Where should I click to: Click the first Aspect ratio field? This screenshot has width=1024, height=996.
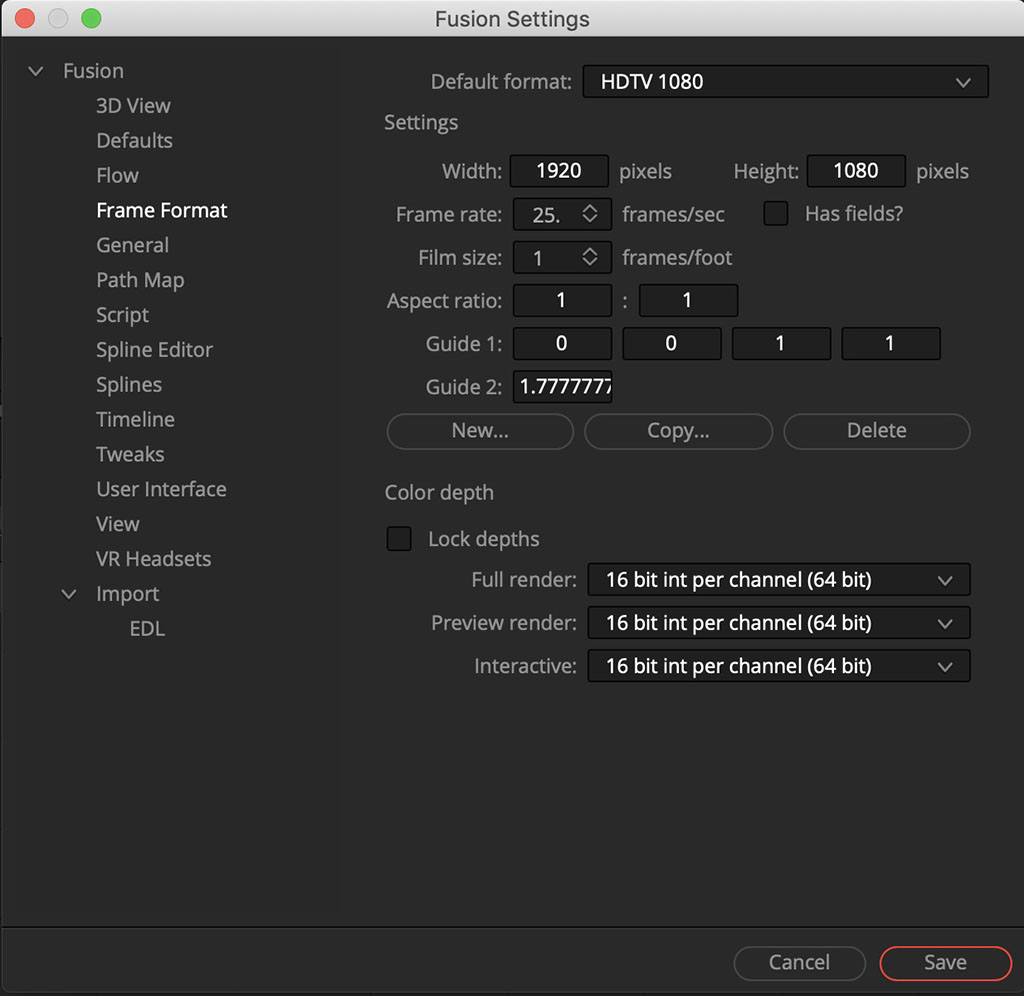click(562, 300)
